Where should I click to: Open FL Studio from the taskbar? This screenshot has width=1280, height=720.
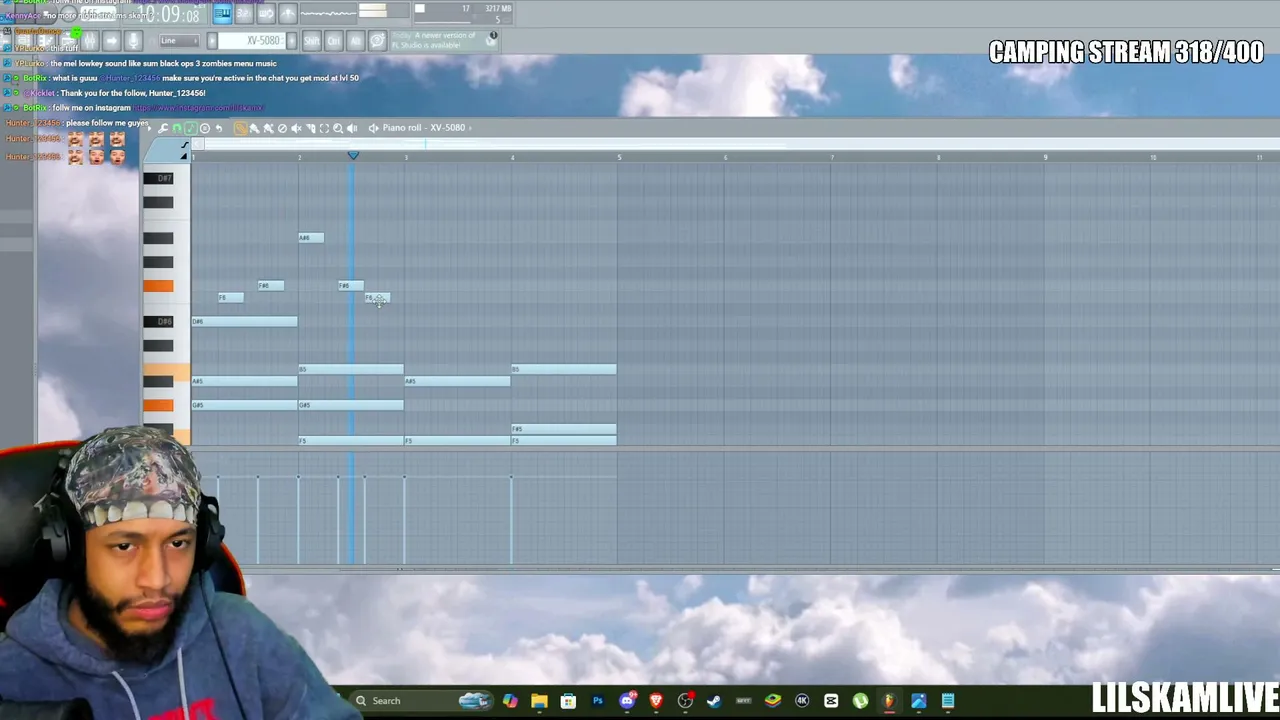pyautogui.click(x=889, y=701)
